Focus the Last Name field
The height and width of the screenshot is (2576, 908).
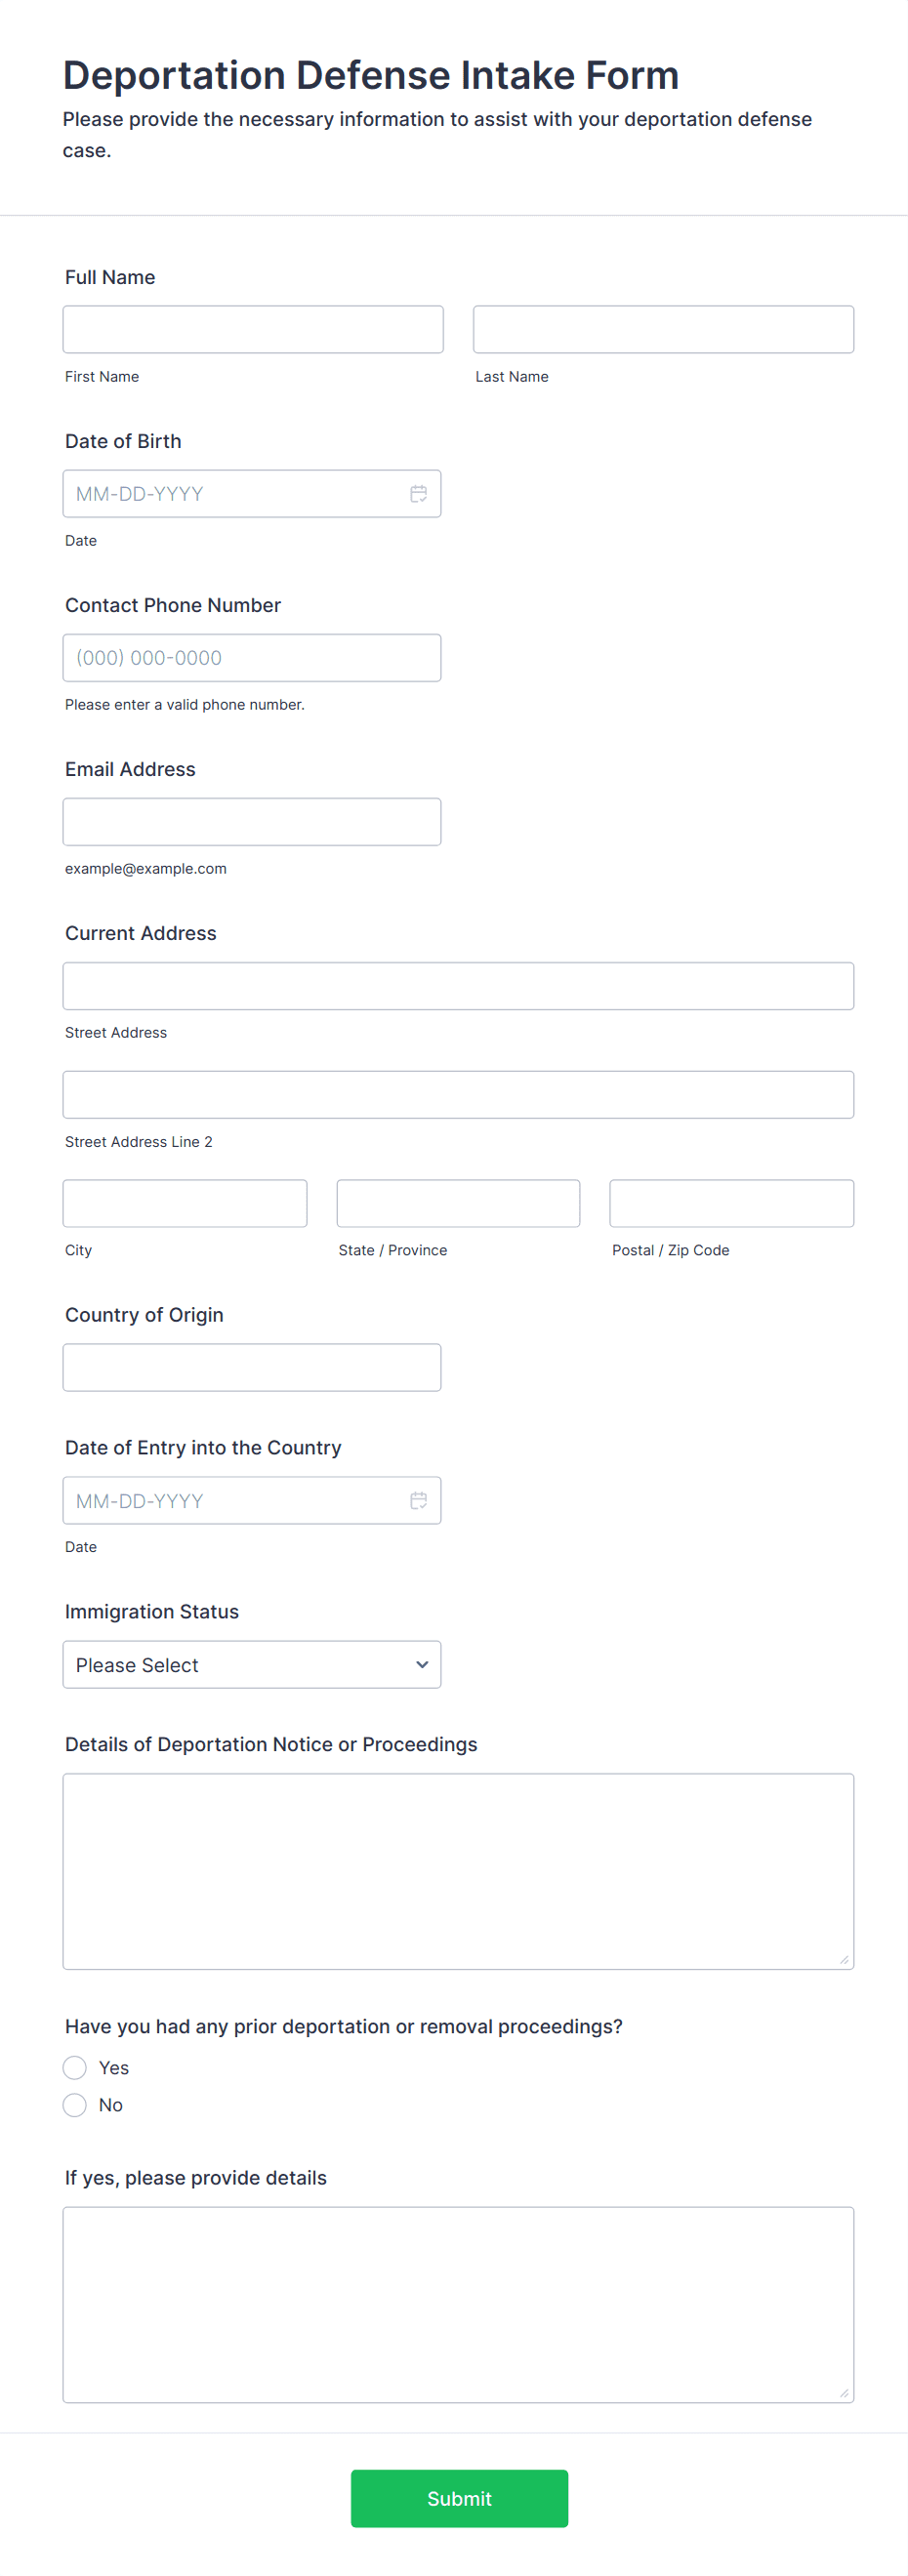[663, 330]
